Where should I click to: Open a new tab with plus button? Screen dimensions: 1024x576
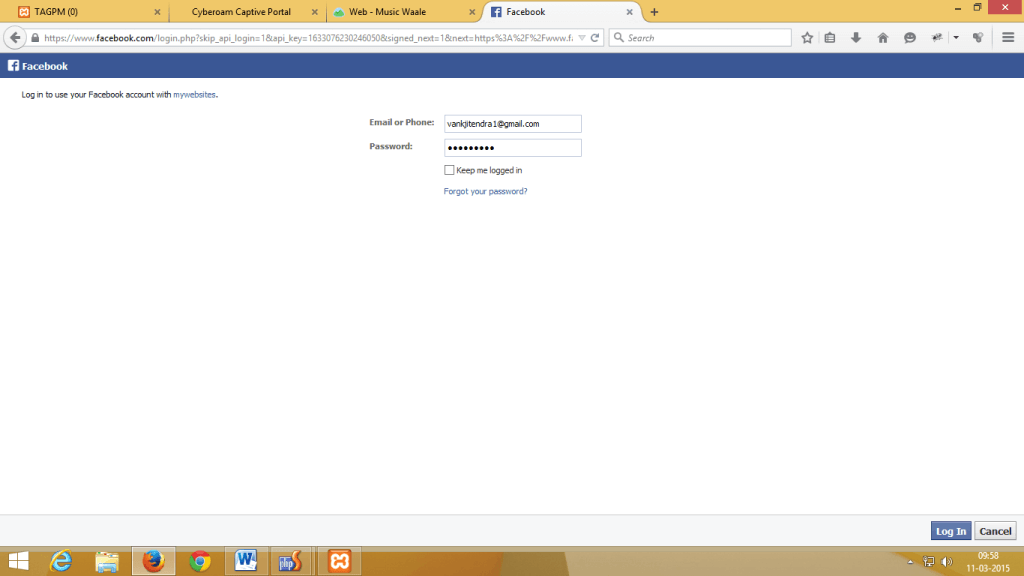(x=654, y=12)
